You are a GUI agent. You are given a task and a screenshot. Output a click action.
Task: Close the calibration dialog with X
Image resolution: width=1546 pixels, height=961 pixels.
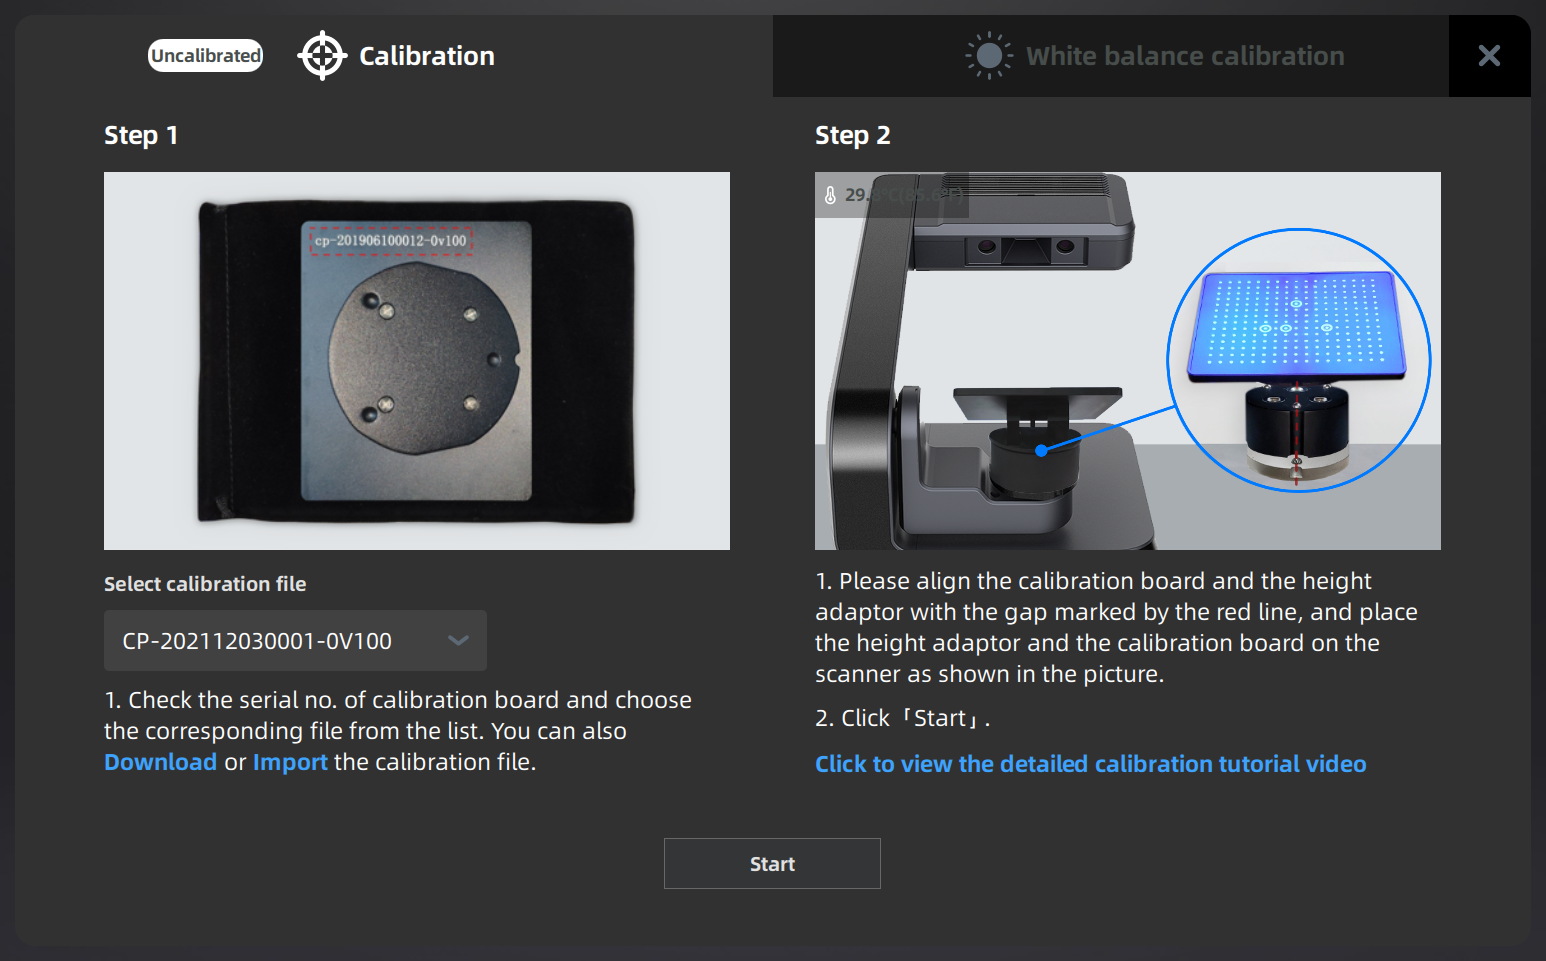[1489, 56]
